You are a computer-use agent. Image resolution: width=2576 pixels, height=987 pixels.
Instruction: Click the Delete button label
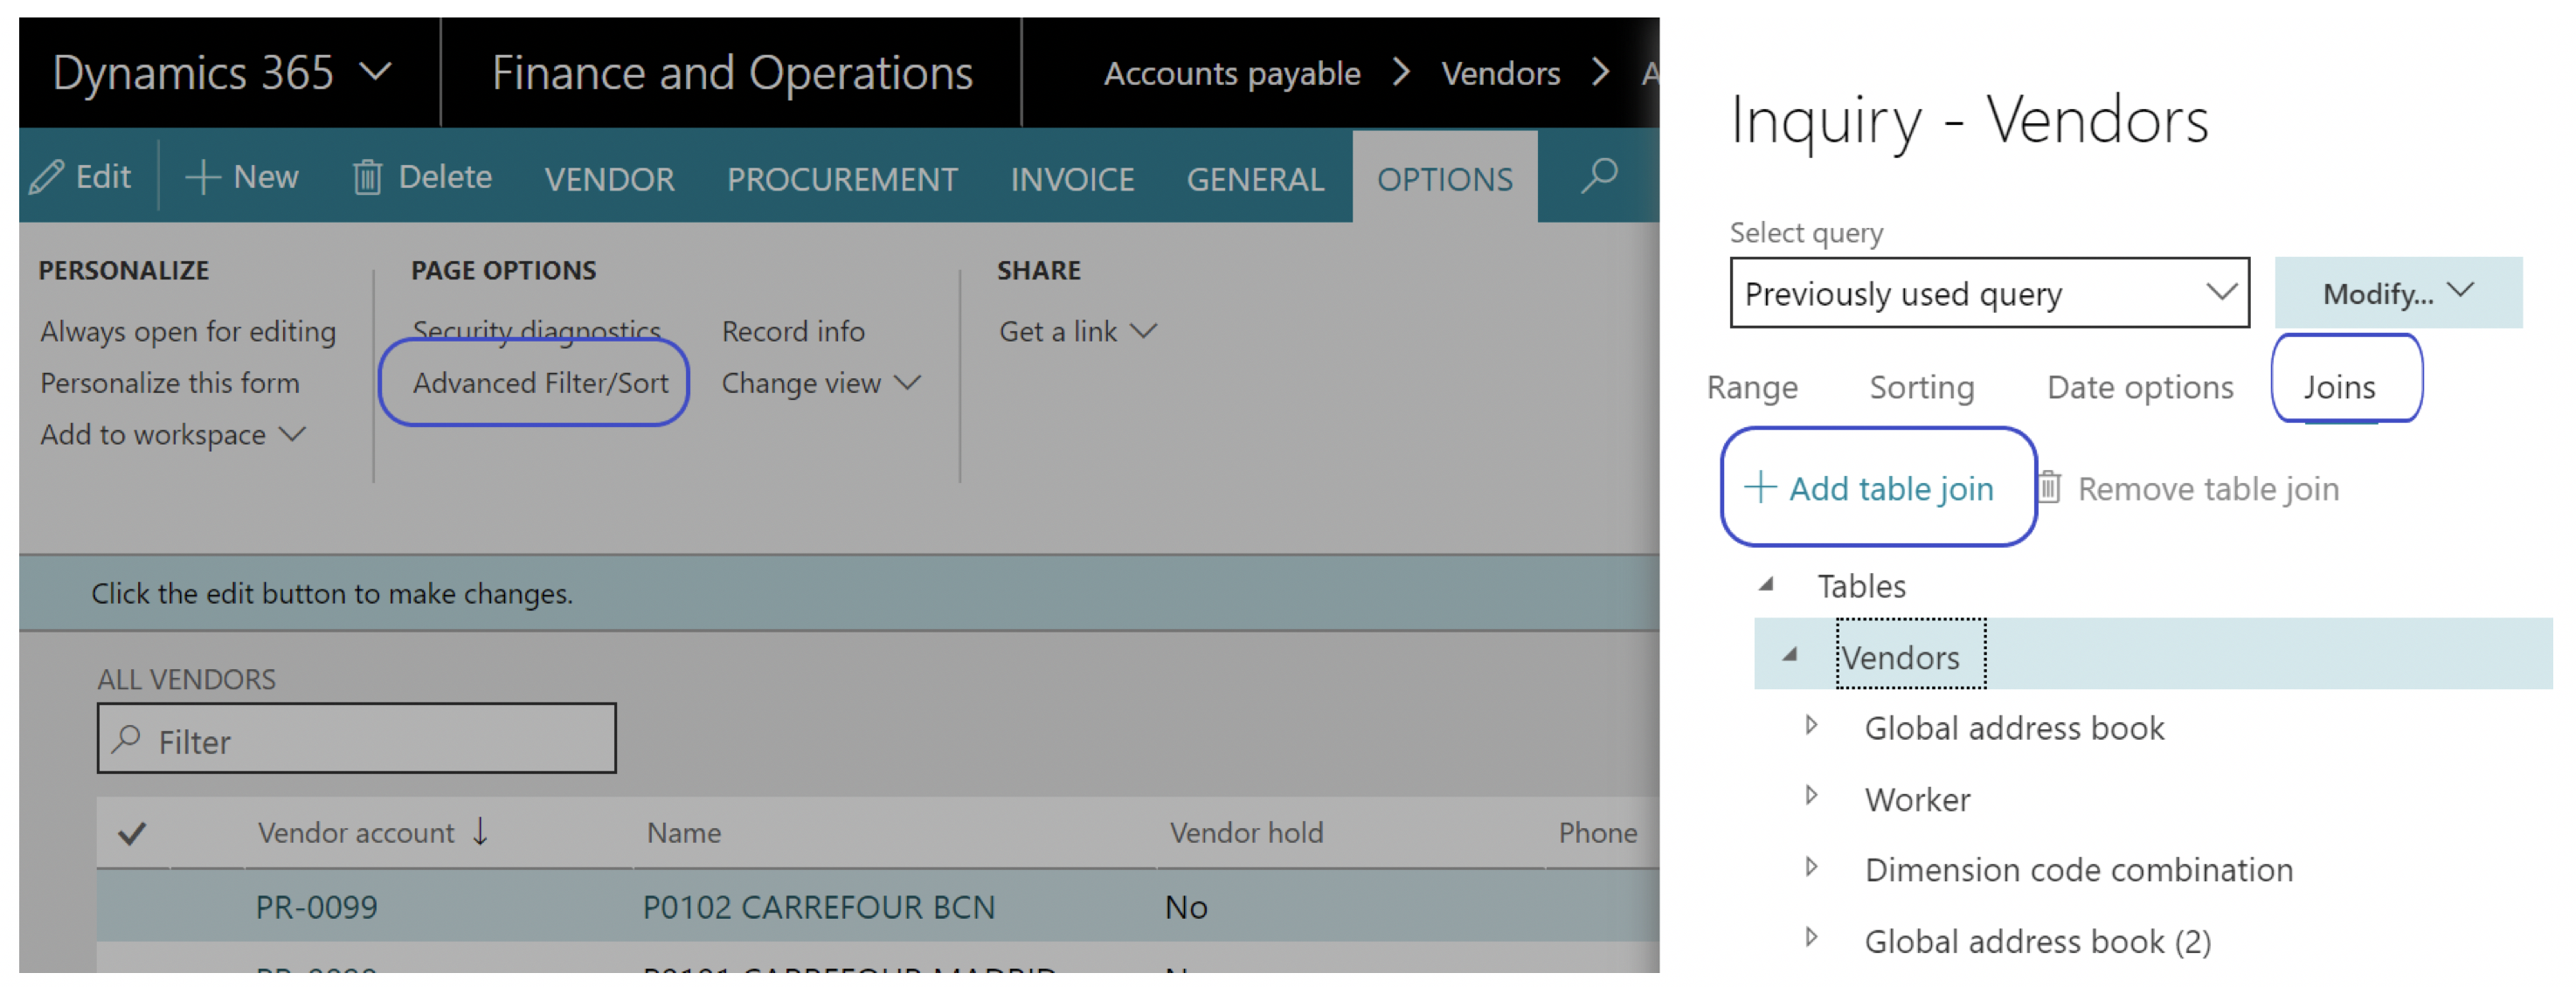pyautogui.click(x=445, y=177)
